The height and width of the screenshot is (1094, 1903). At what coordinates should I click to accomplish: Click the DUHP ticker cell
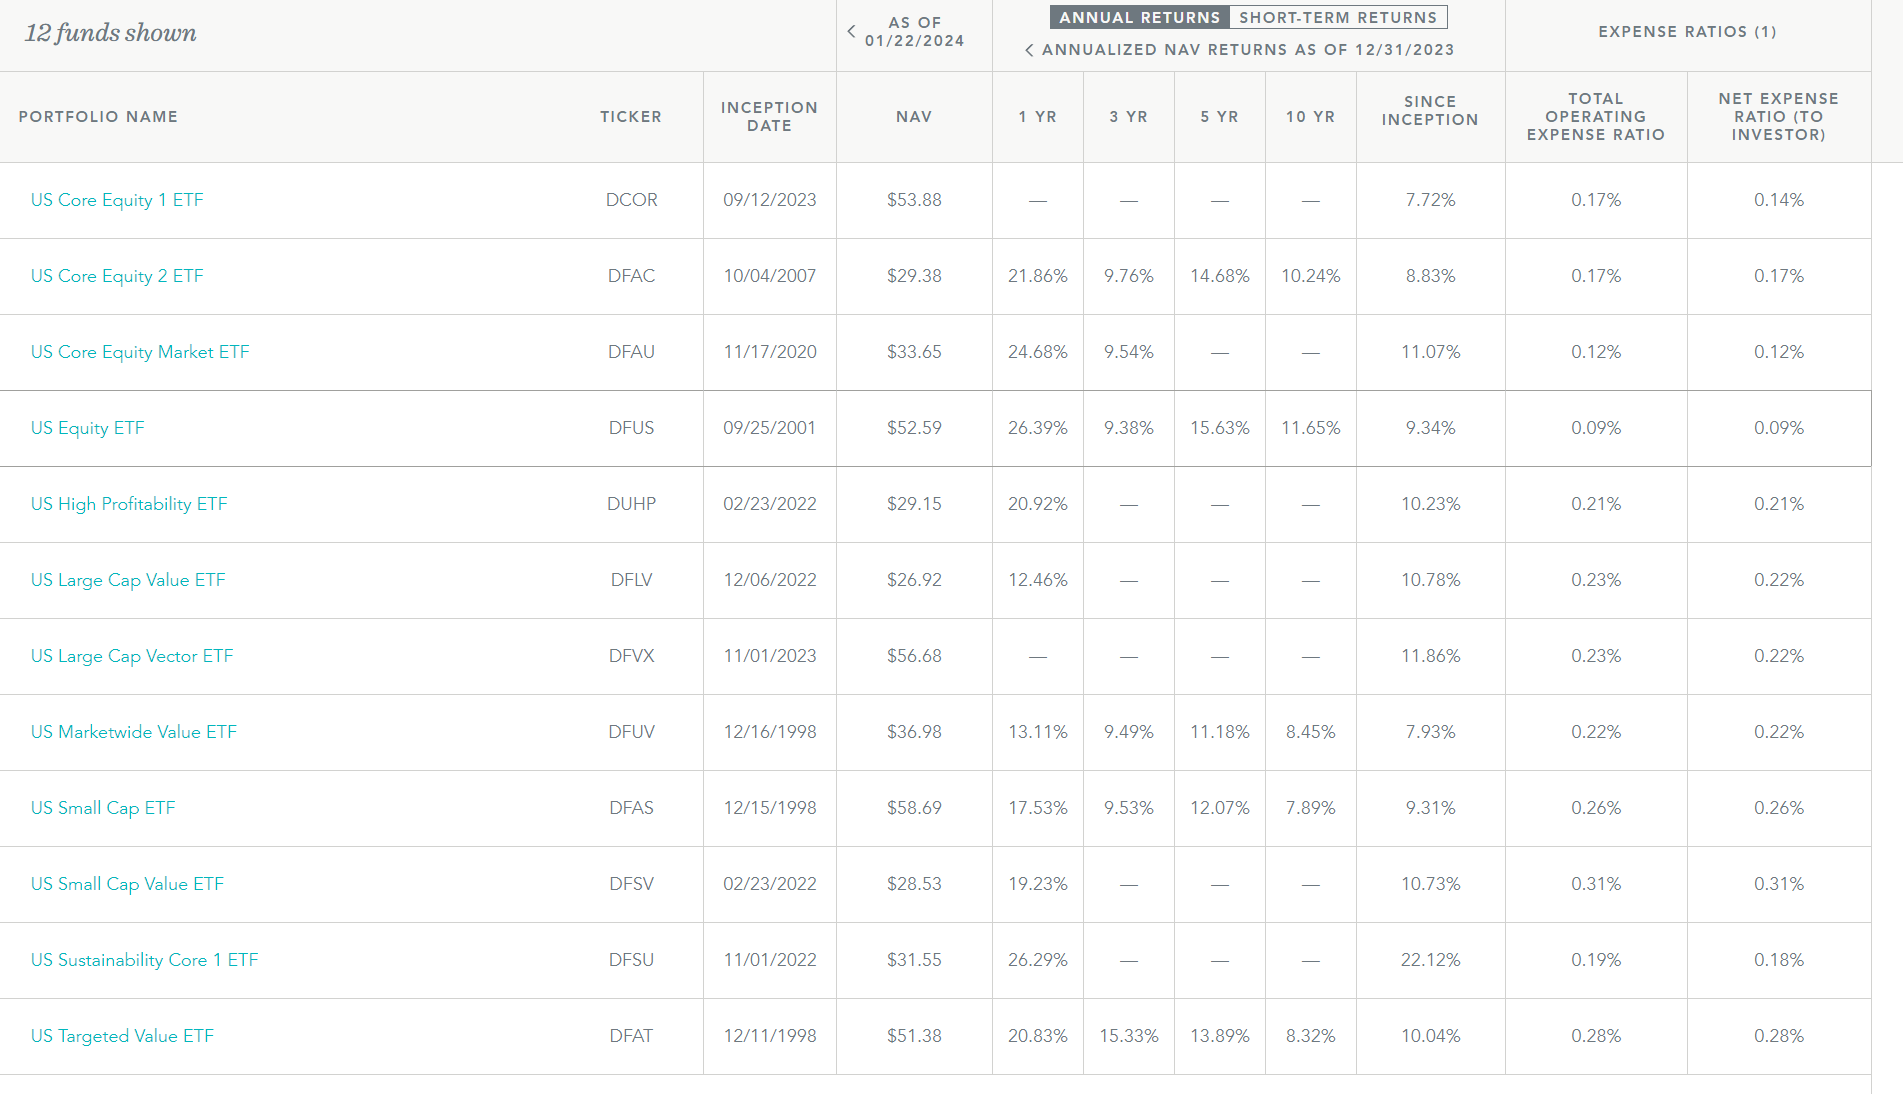(632, 504)
